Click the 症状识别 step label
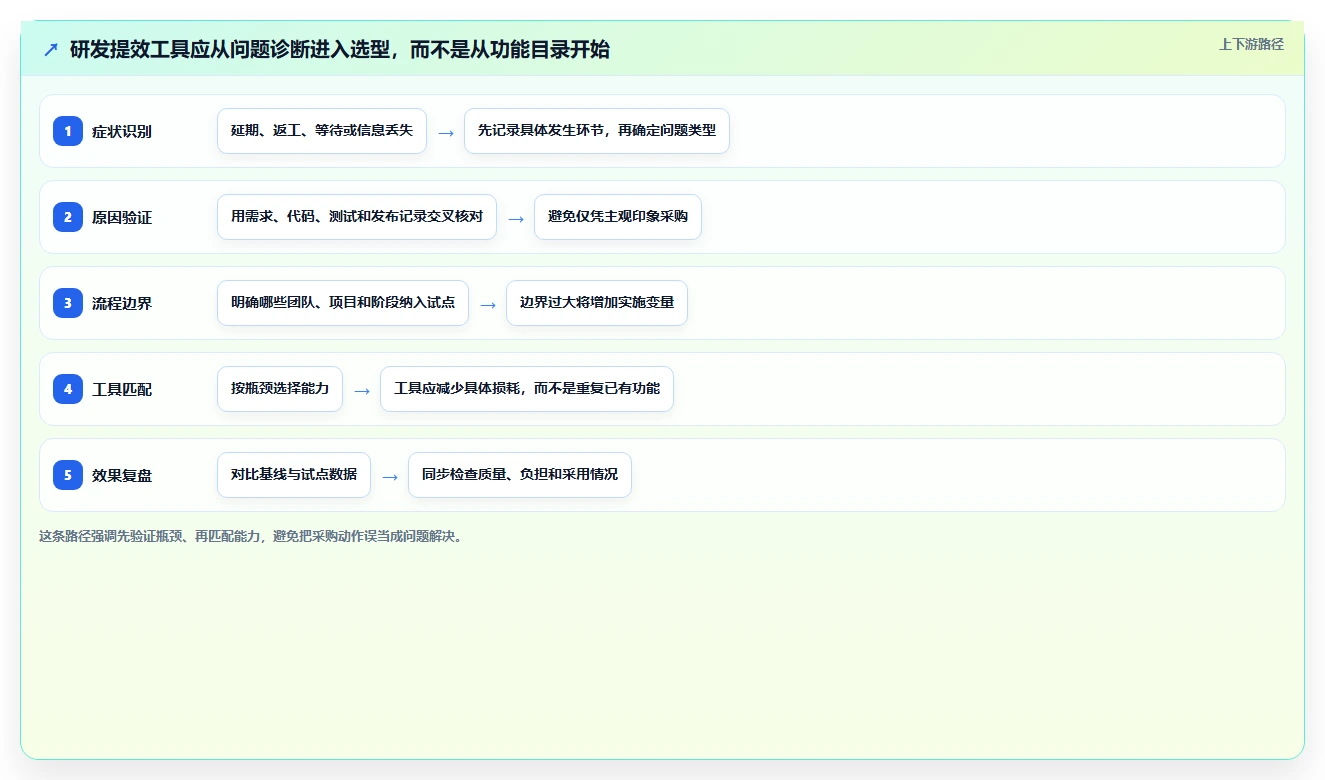The height and width of the screenshot is (780, 1325). pyautogui.click(x=122, y=131)
